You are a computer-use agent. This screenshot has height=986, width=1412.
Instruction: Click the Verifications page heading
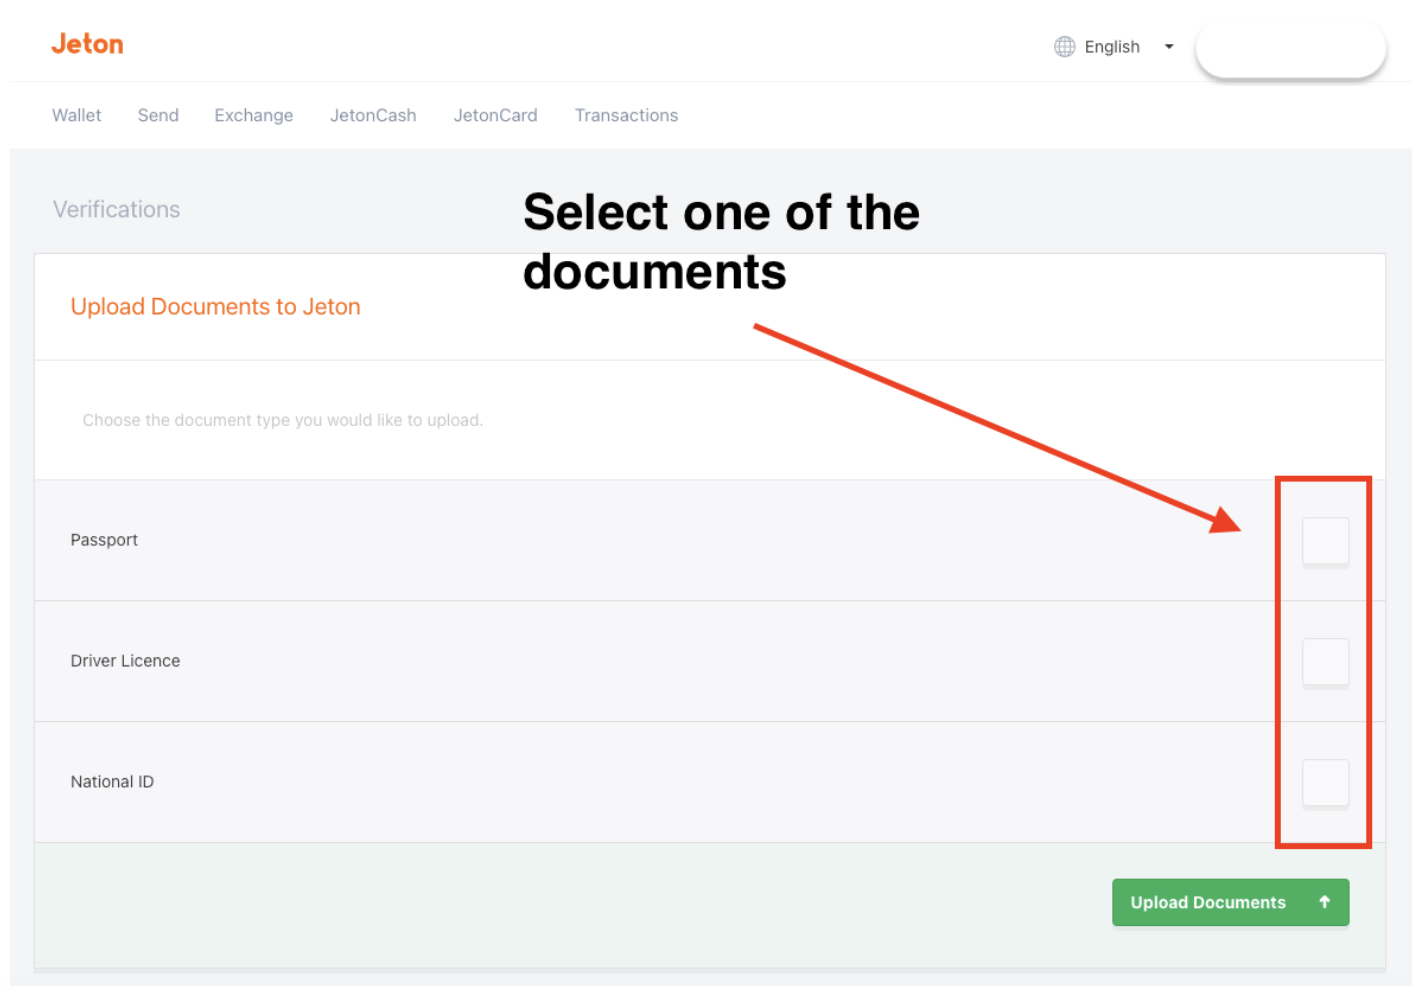pos(117,210)
